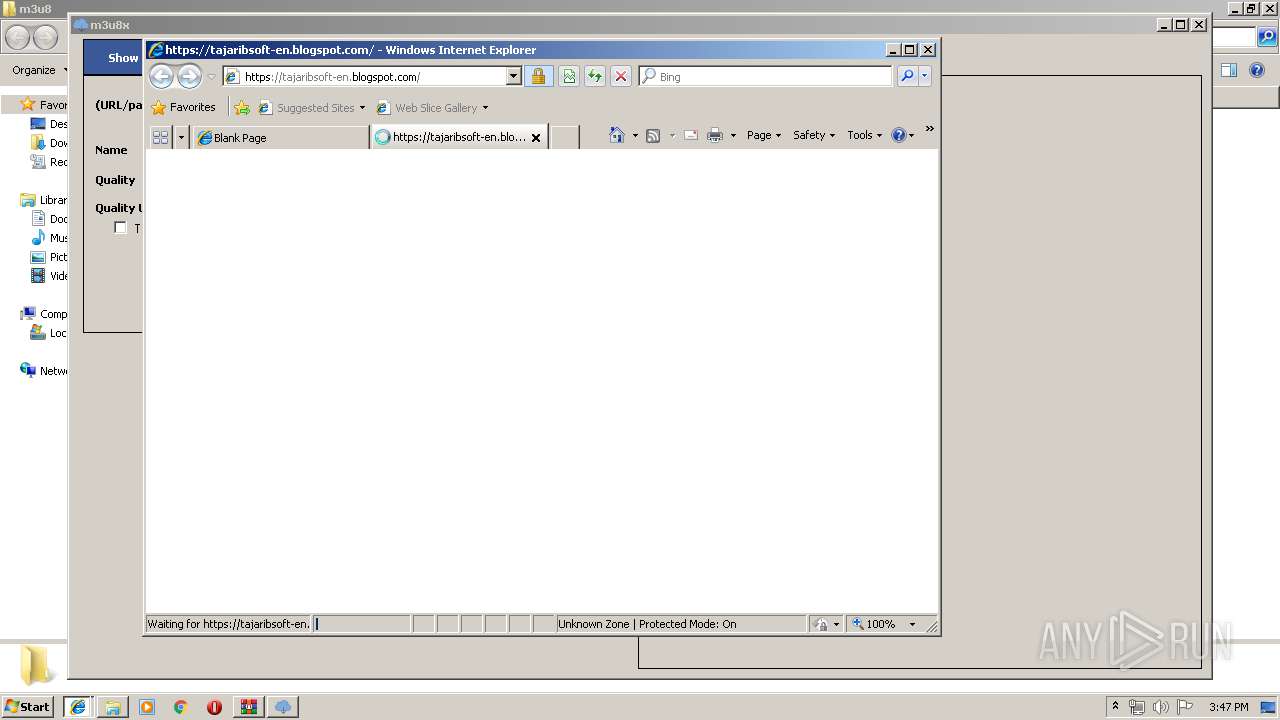The height and width of the screenshot is (720, 1280).
Task: Close the tajaribsoft-en.blogspot tab
Action: point(536,138)
